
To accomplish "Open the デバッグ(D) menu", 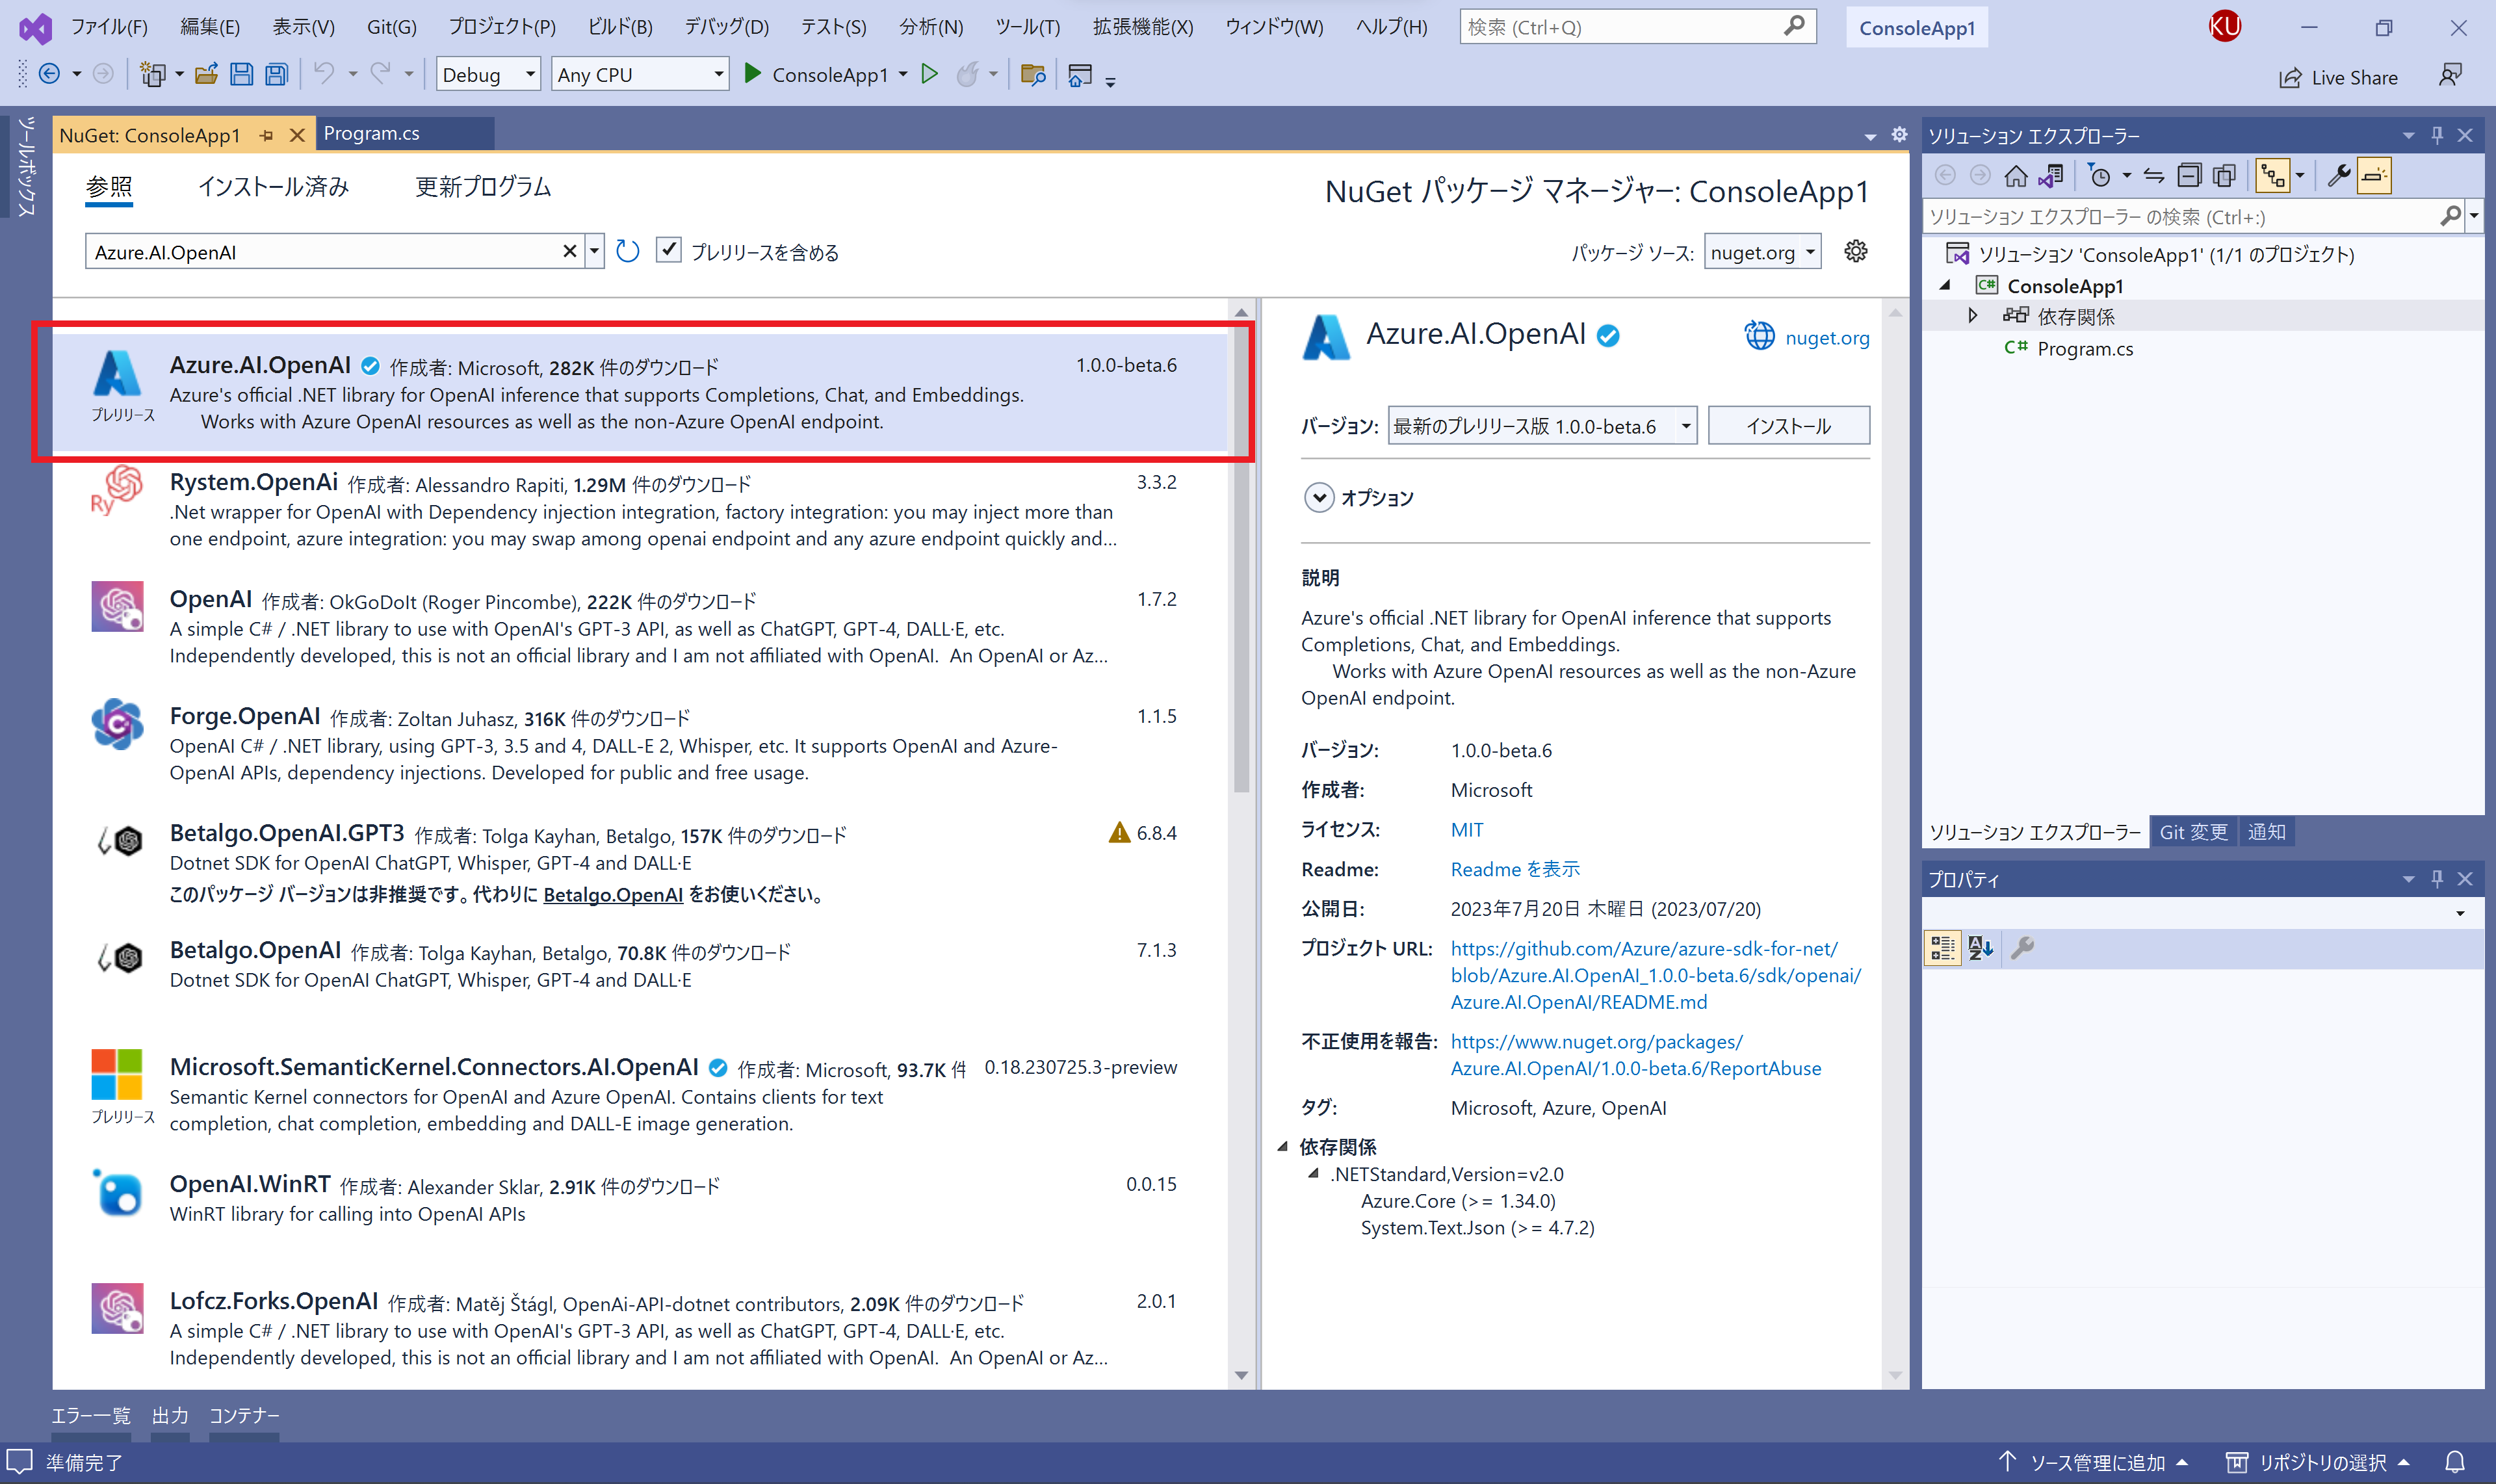I will [x=726, y=27].
